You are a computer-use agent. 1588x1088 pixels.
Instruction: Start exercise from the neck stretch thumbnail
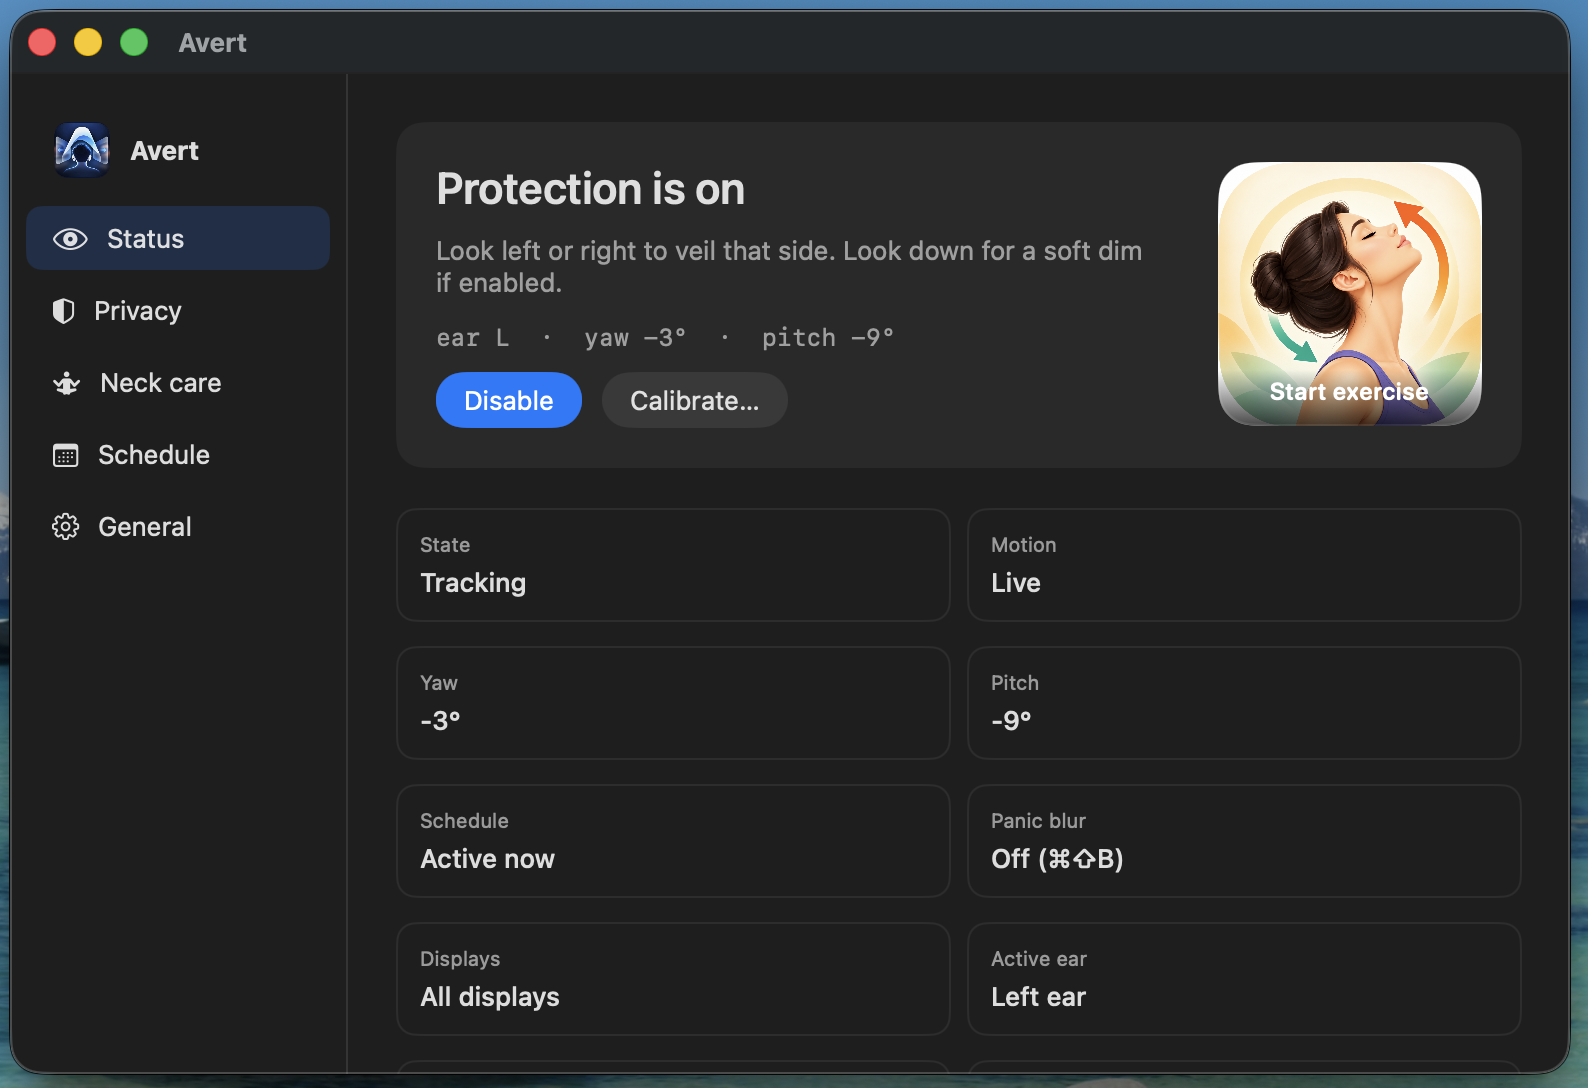[x=1350, y=294]
